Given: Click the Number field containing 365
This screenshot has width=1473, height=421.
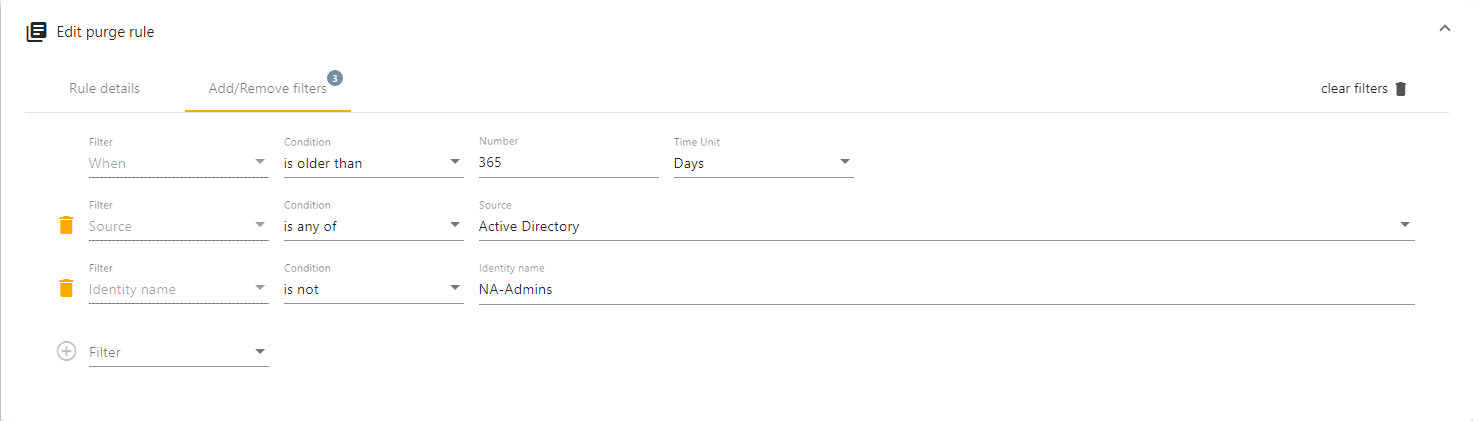Looking at the screenshot, I should tap(568, 163).
